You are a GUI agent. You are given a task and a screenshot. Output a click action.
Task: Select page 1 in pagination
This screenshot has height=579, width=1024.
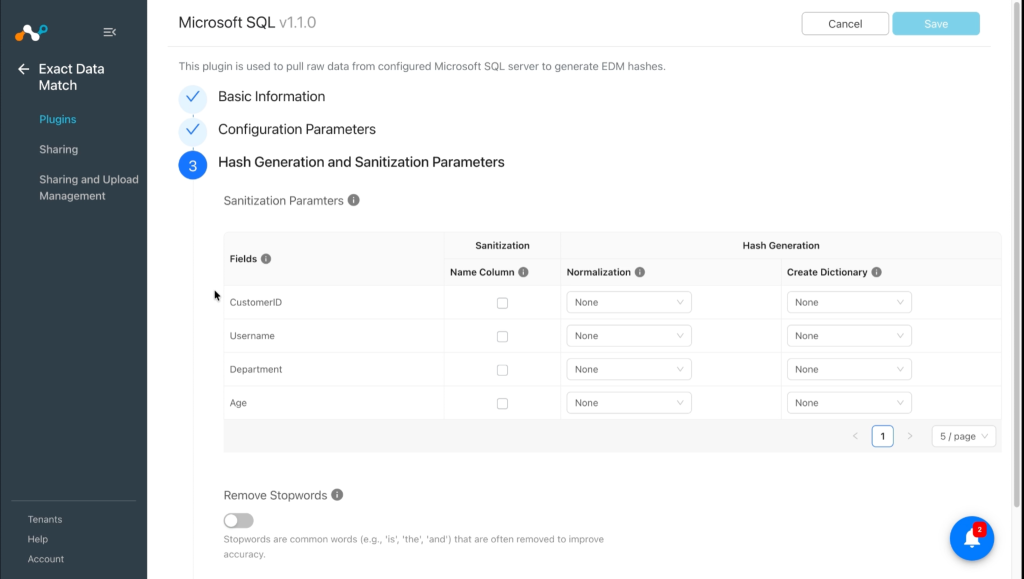pyautogui.click(x=882, y=436)
